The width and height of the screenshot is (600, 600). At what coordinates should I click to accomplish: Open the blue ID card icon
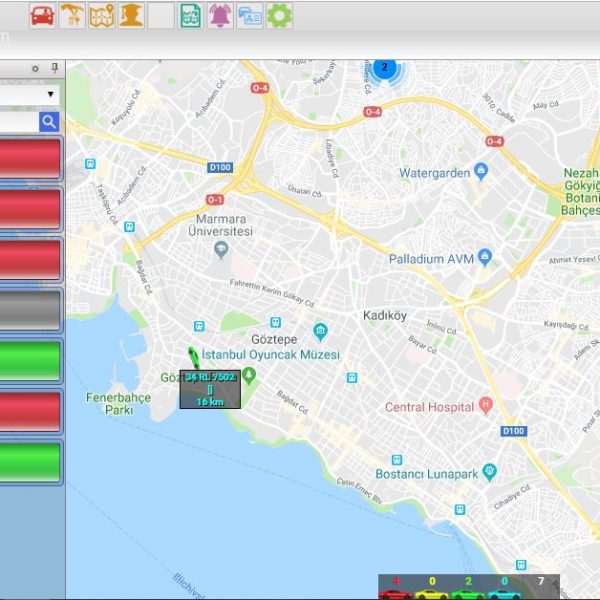click(x=250, y=16)
